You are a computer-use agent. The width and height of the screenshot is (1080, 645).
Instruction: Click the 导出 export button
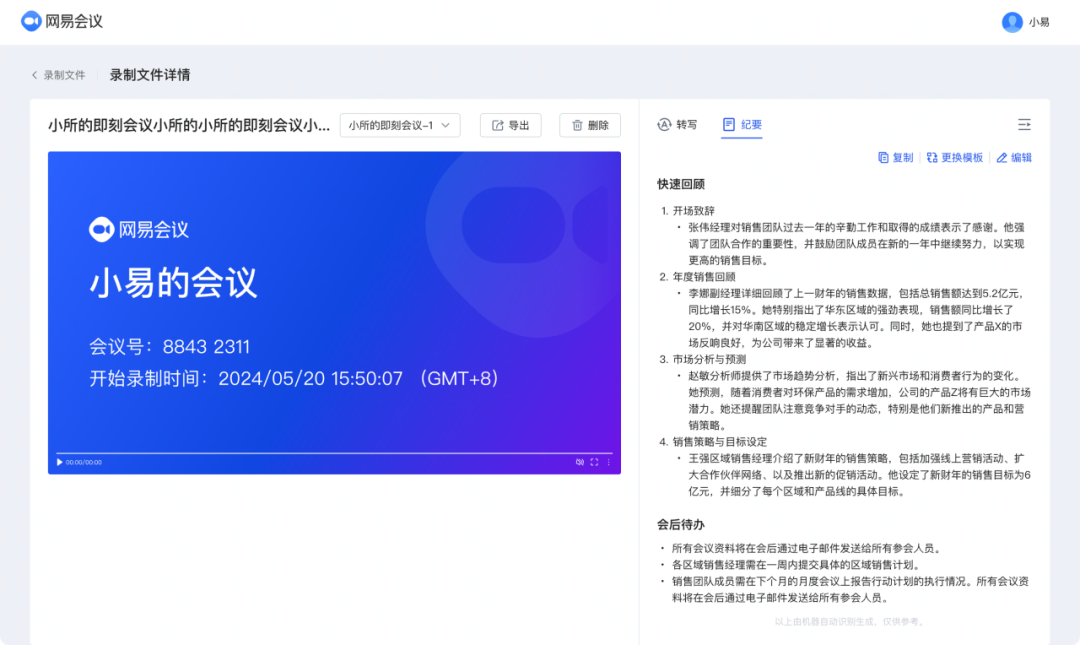tap(510, 125)
